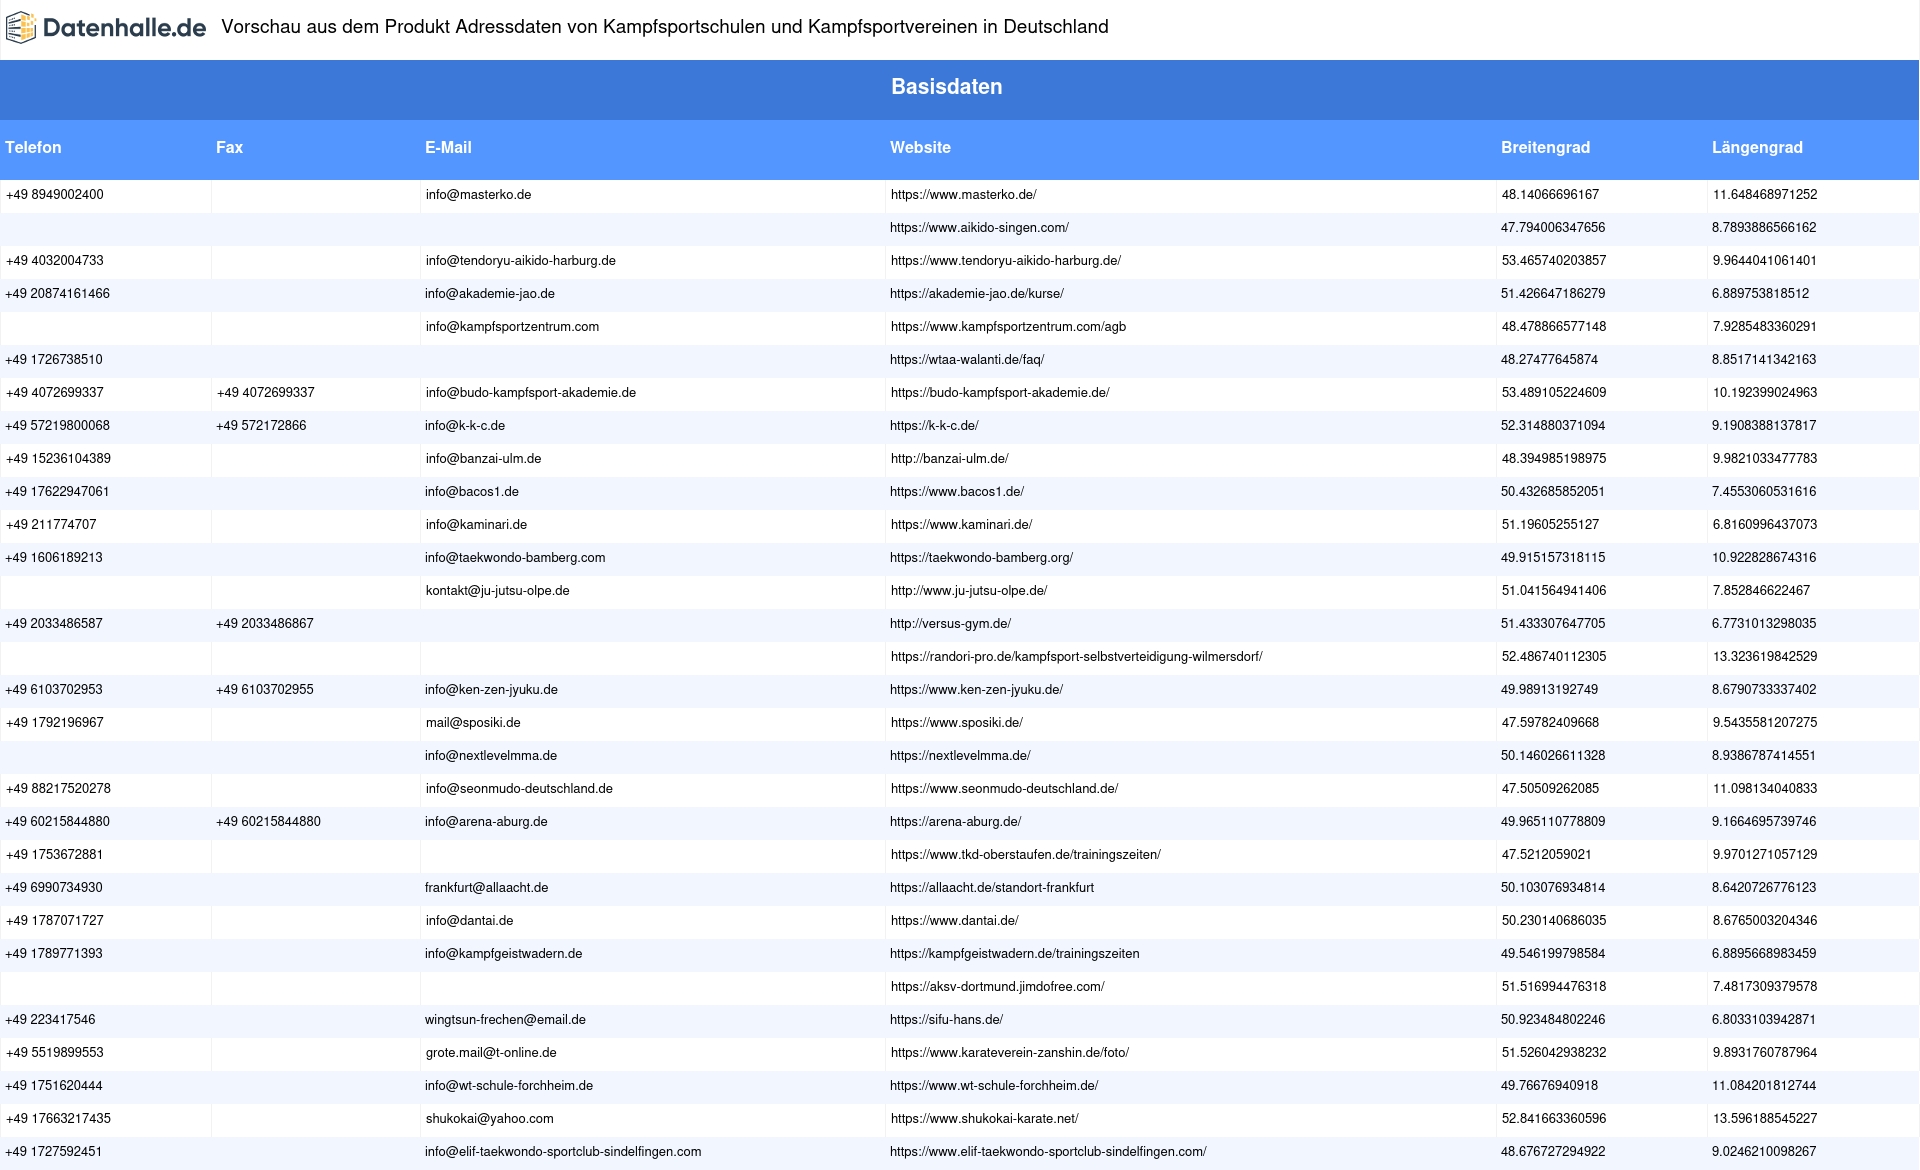Open the https://www.masterko.de/ website link
The height and width of the screenshot is (1170, 1920).
(x=963, y=195)
